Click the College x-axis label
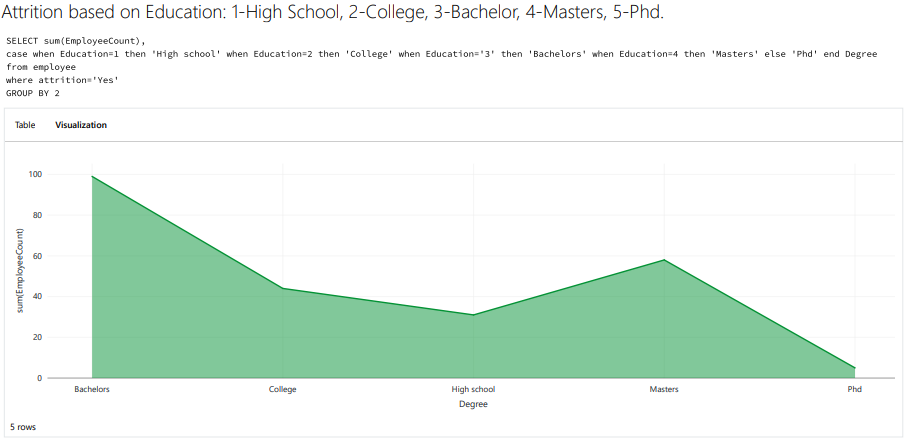This screenshot has height=438, width=914. pyautogui.click(x=283, y=389)
